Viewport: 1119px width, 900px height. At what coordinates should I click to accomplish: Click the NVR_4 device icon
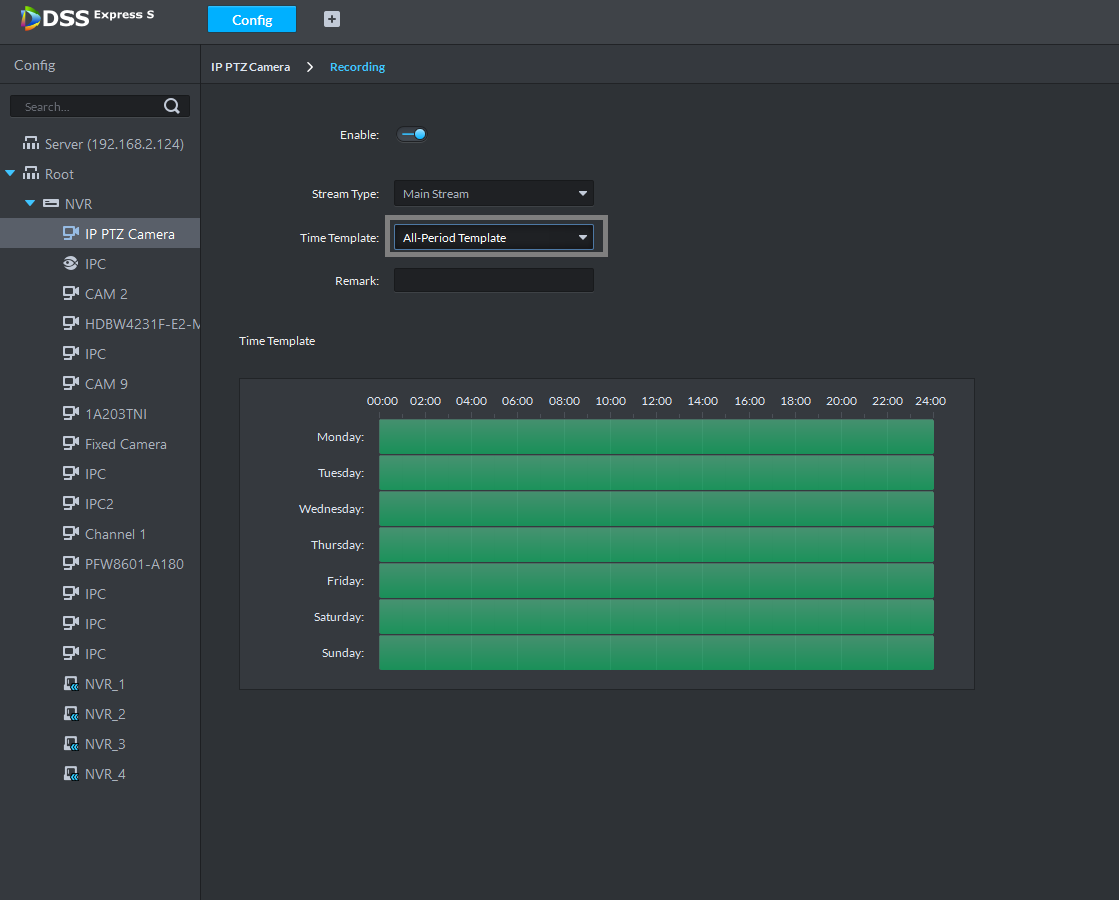pos(70,774)
